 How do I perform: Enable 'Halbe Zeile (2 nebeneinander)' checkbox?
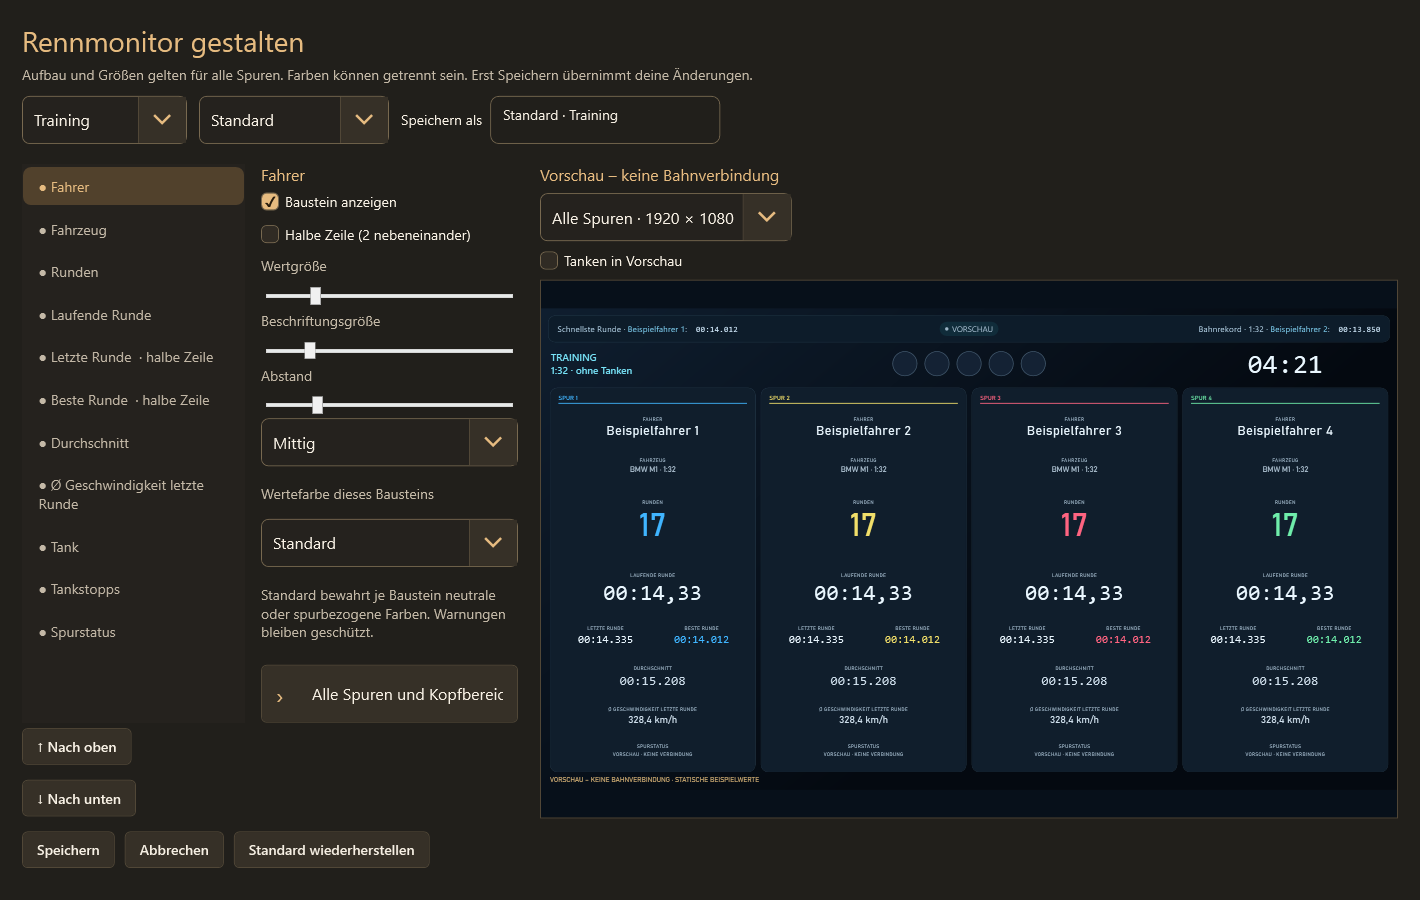(270, 235)
